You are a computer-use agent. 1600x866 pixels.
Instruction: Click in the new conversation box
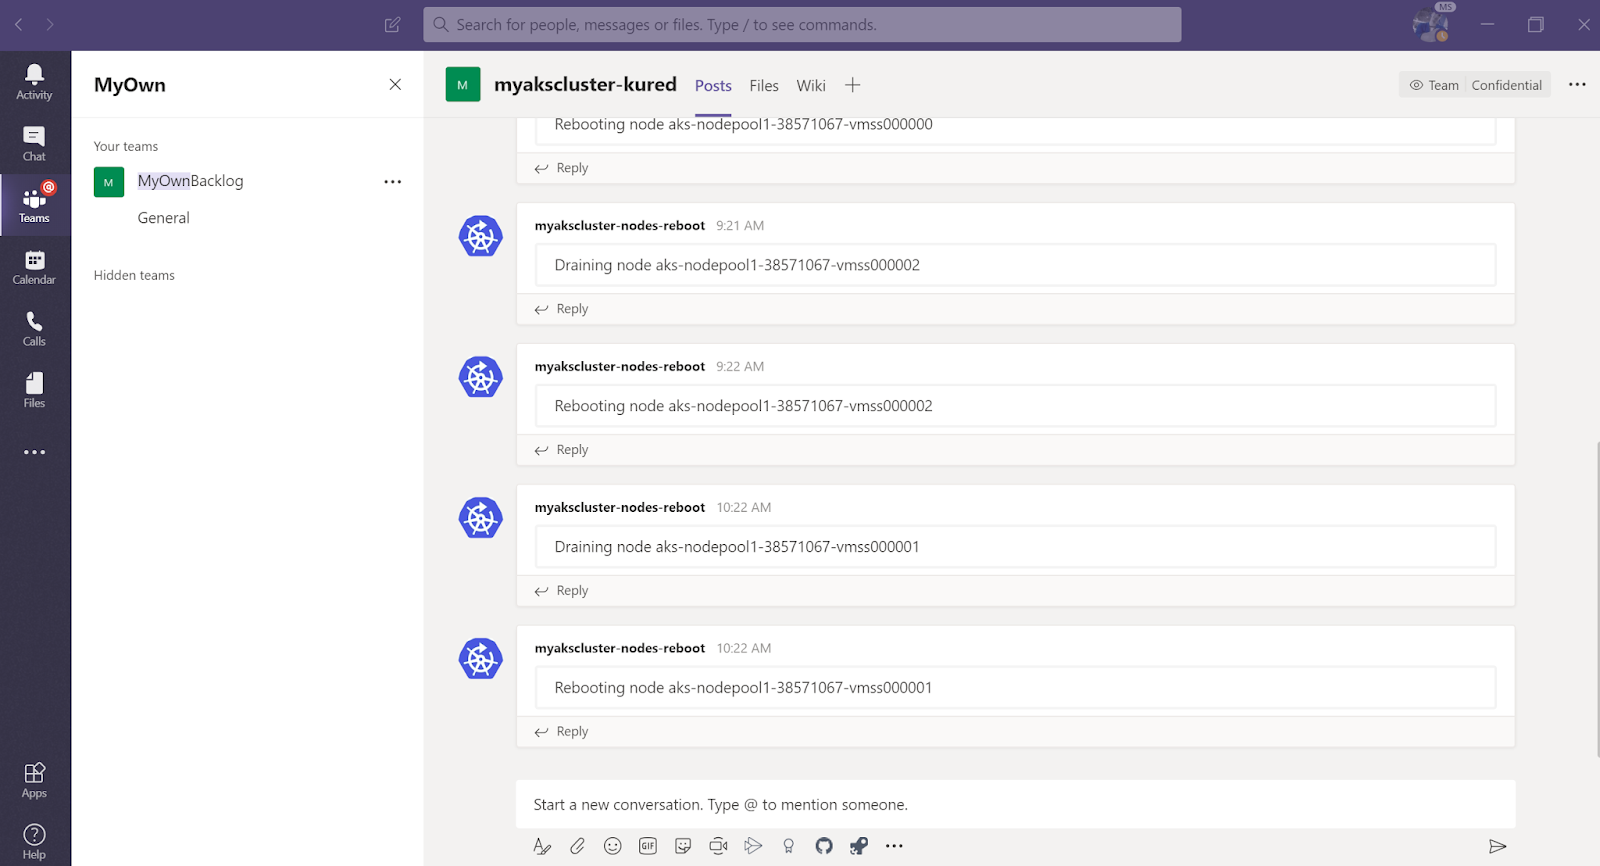click(x=1015, y=804)
